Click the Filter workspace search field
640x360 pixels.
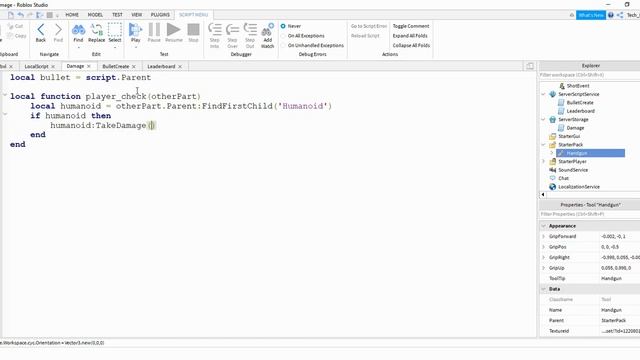pyautogui.click(x=589, y=75)
